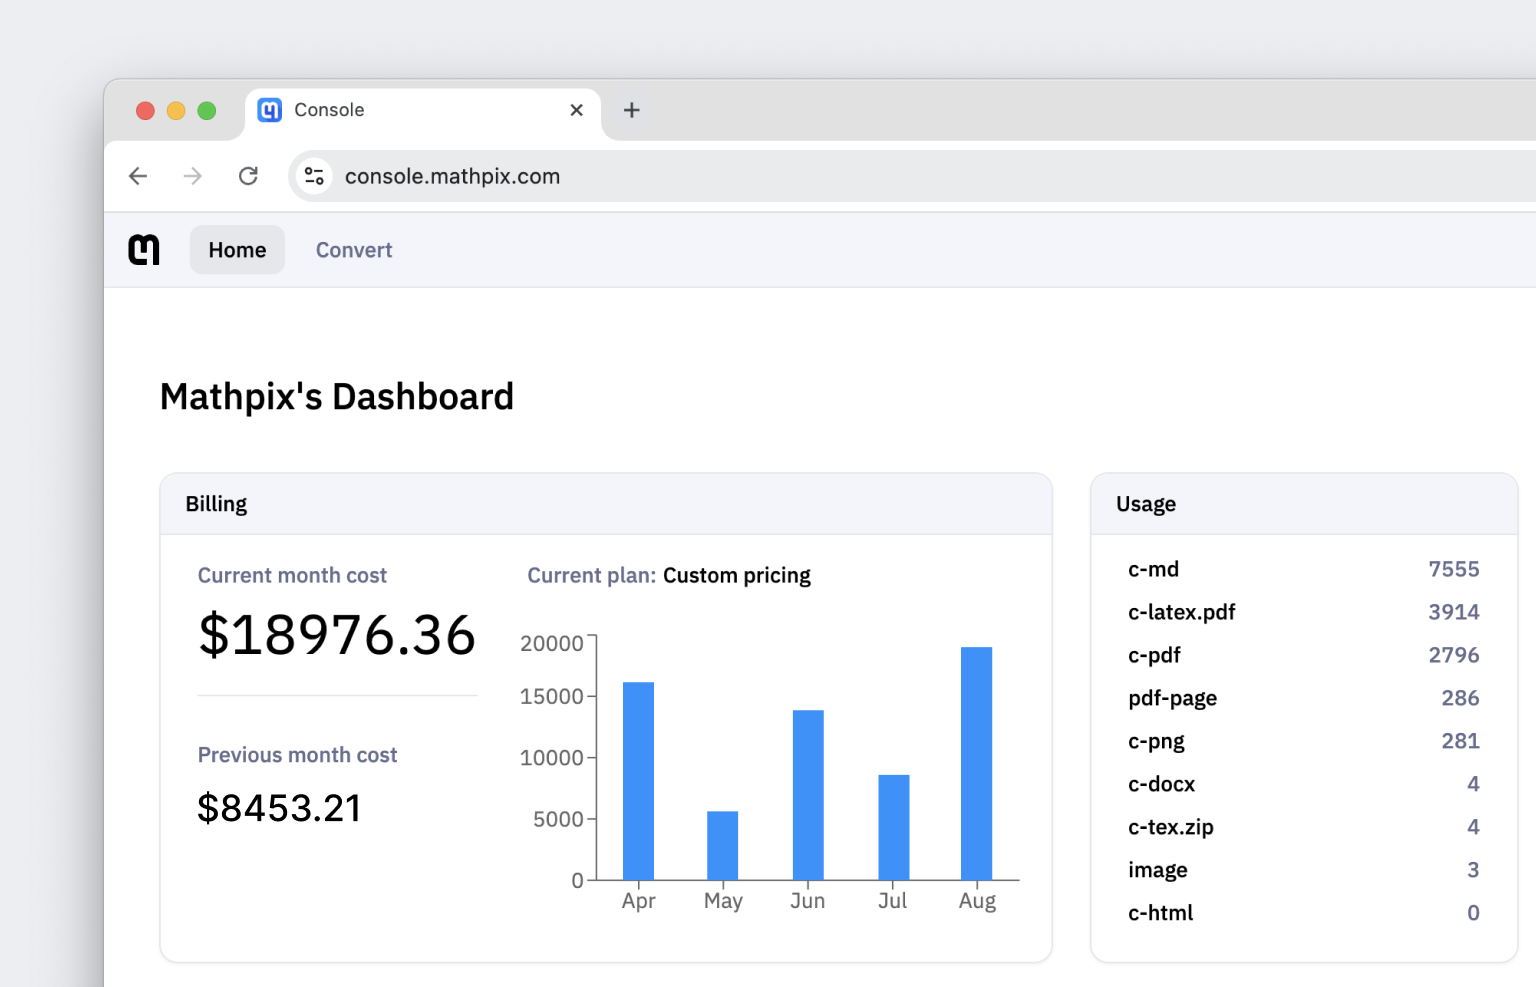Click the image usage row label
The image size is (1536, 987).
point(1158,870)
